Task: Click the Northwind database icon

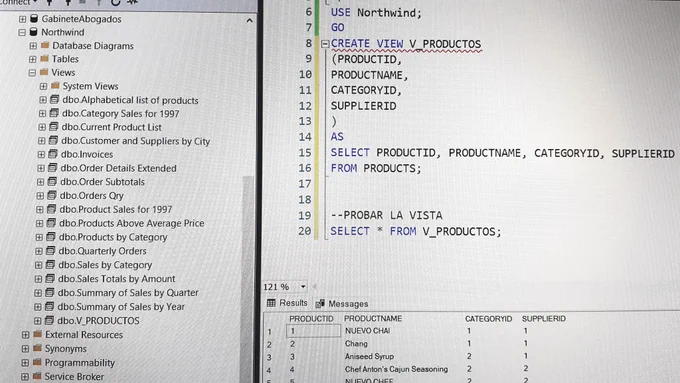Action: 33,32
